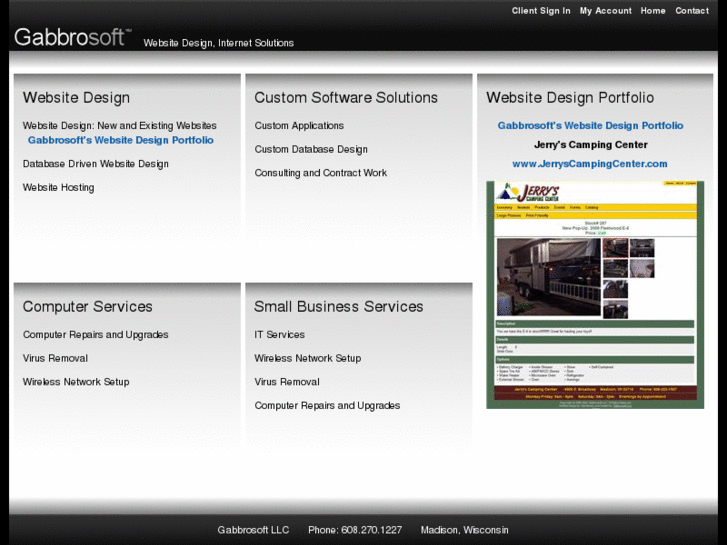The height and width of the screenshot is (545, 727).
Task: Choose Computer Repairs and Upgrades under Small Business
Action: (327, 406)
